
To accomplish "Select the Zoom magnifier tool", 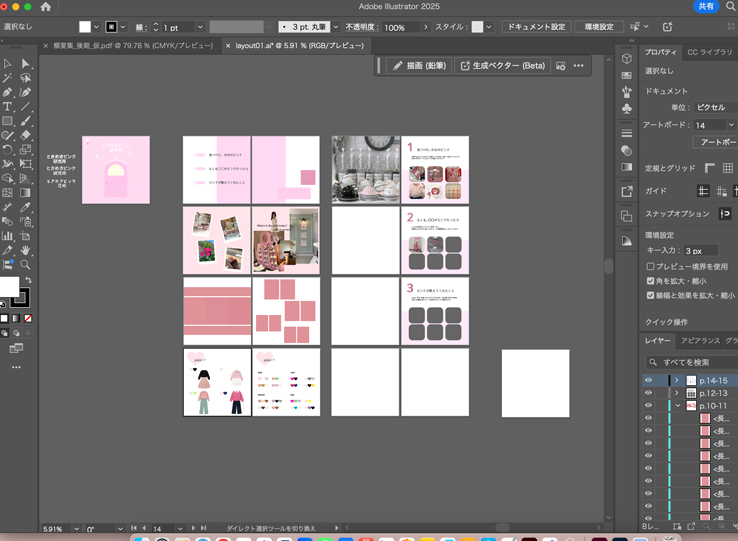I will coord(25,265).
